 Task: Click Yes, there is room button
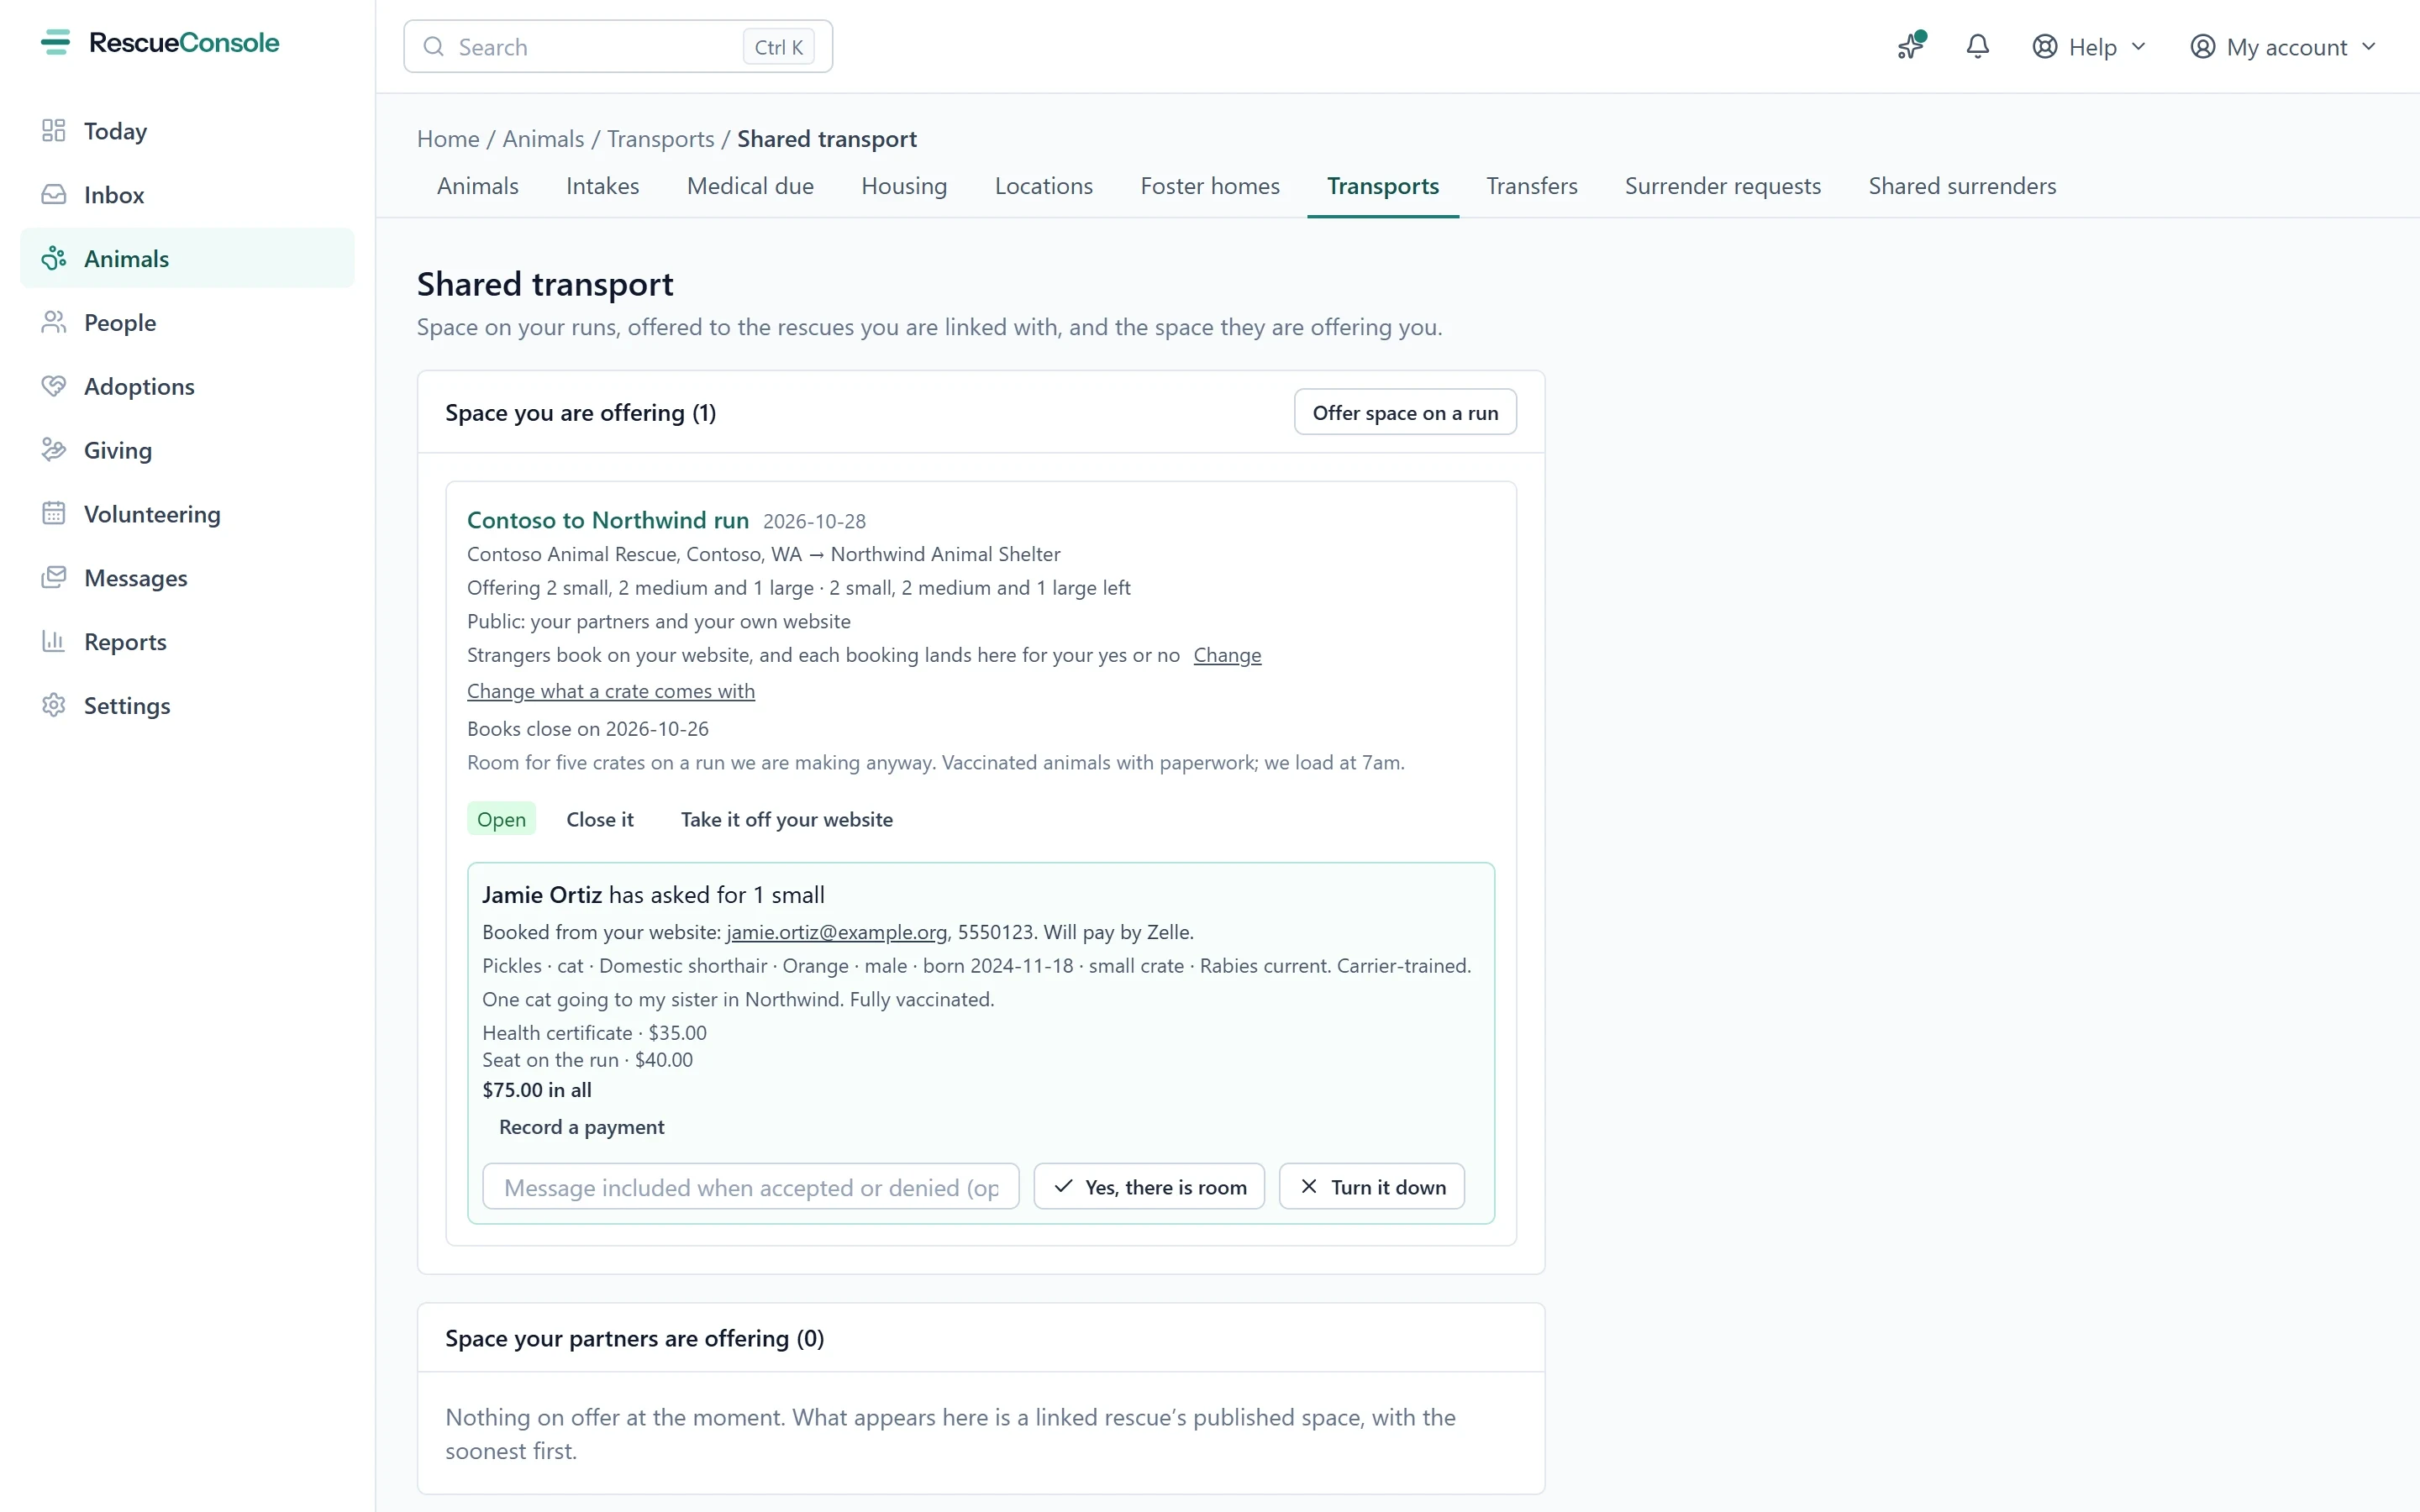1150,1187
